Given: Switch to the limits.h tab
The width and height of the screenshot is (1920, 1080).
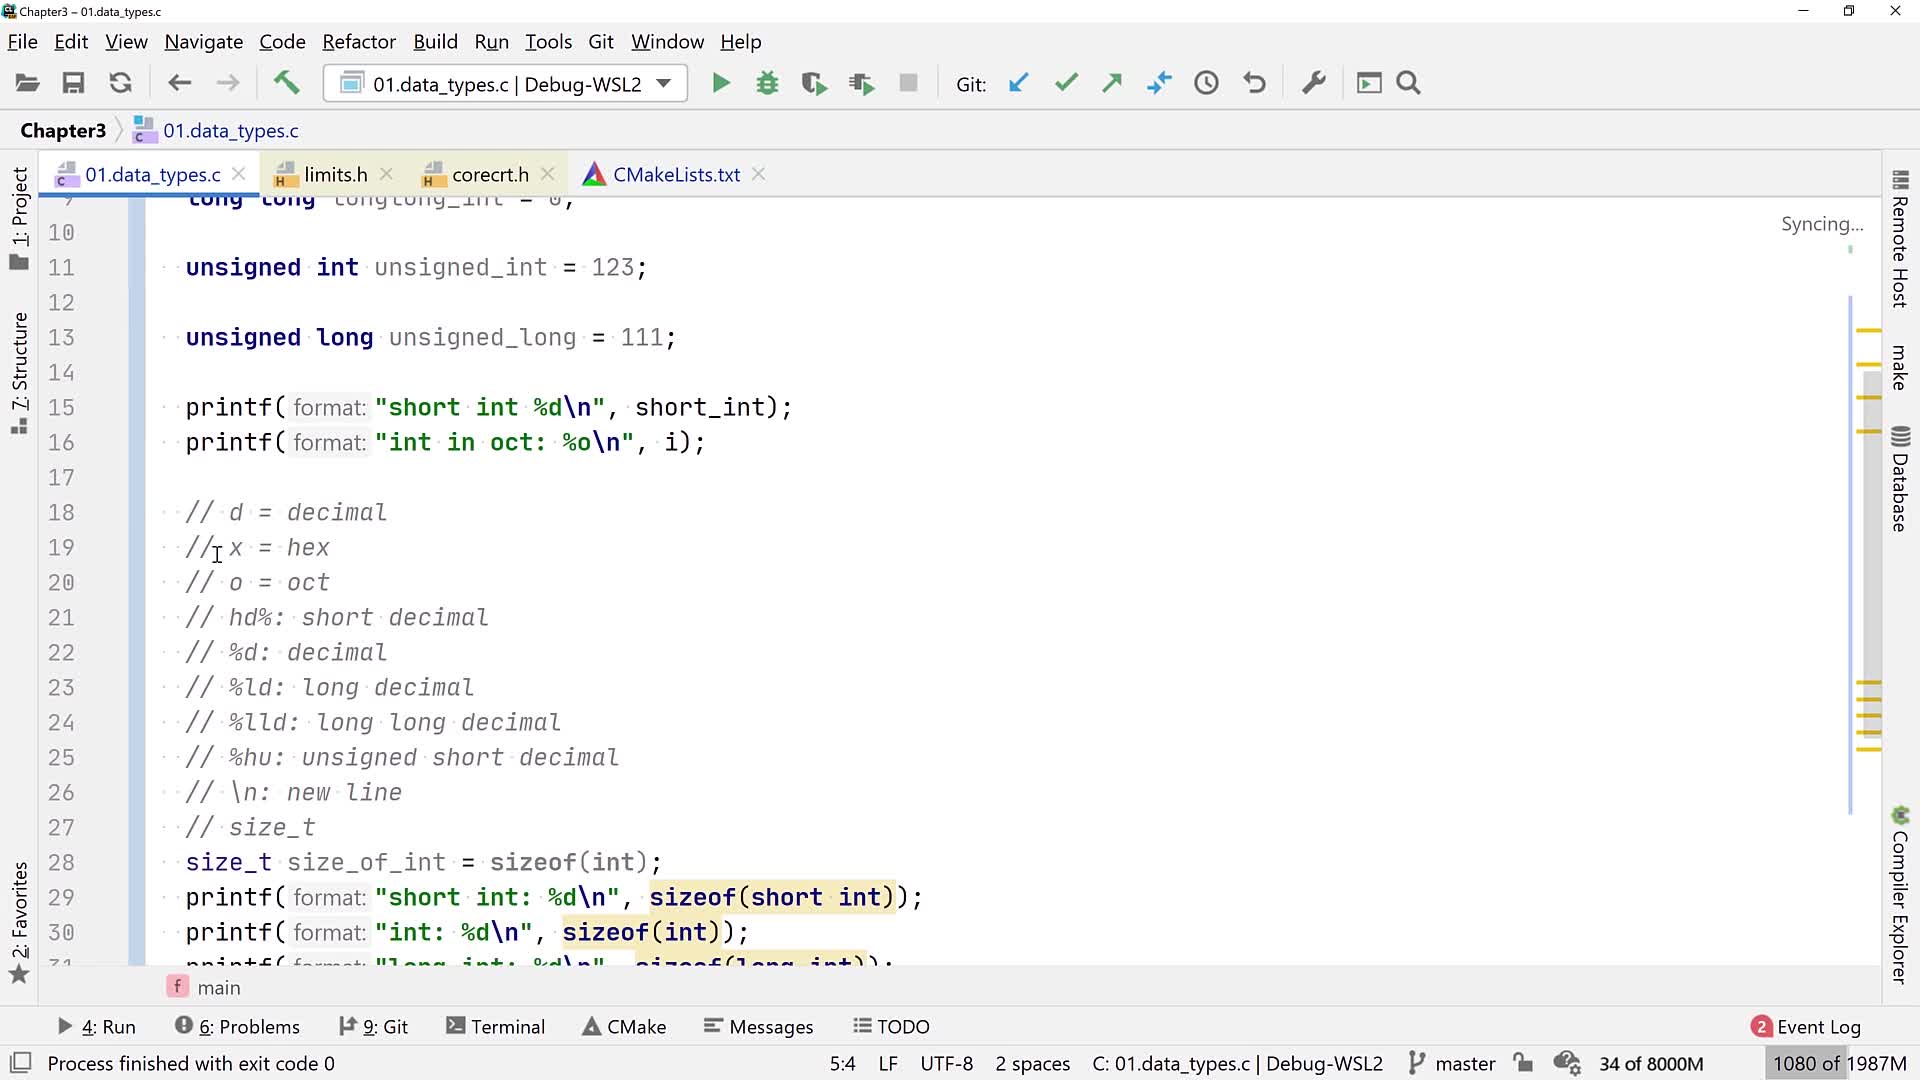Looking at the screenshot, I should (x=335, y=175).
